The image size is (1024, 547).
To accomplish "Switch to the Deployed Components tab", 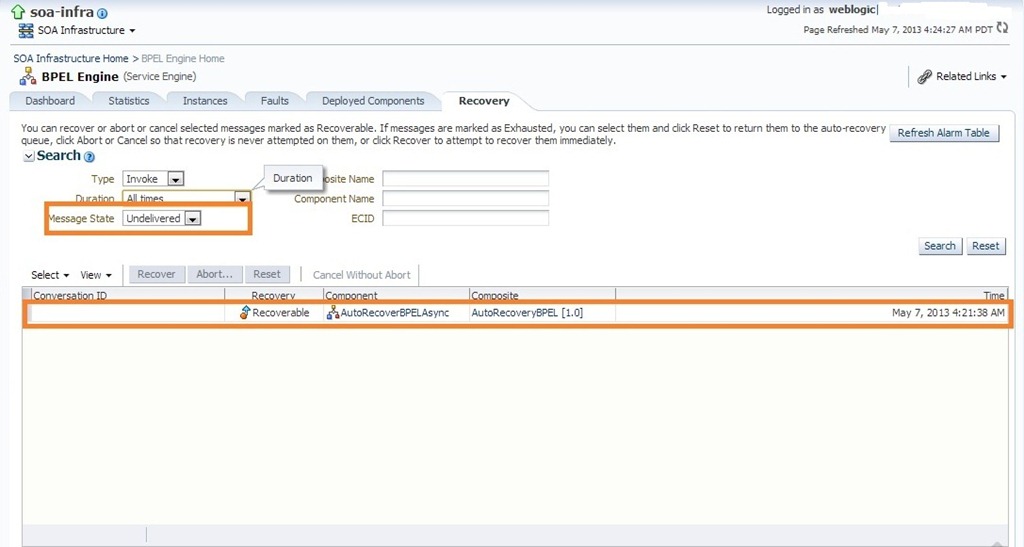I will pos(372,101).
